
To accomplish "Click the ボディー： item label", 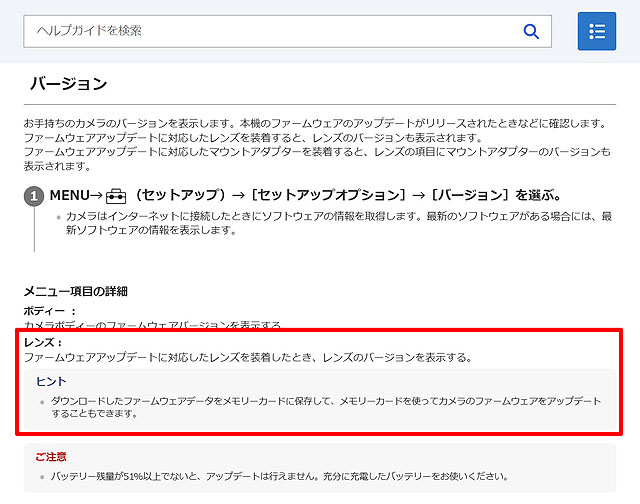I will pyautogui.click(x=50, y=311).
